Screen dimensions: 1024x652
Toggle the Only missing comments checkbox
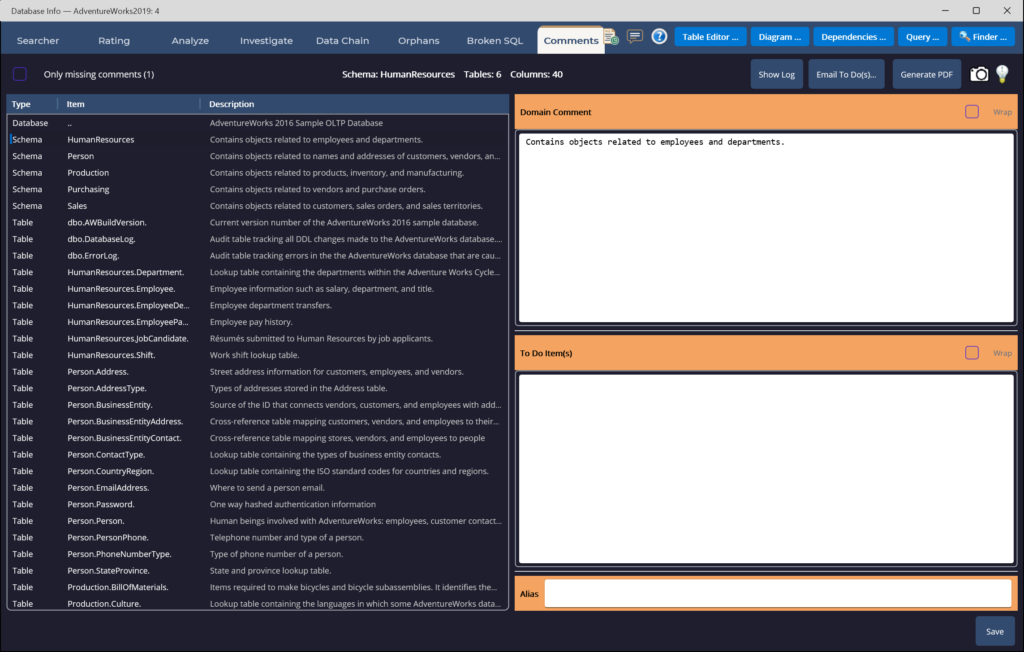(20, 74)
